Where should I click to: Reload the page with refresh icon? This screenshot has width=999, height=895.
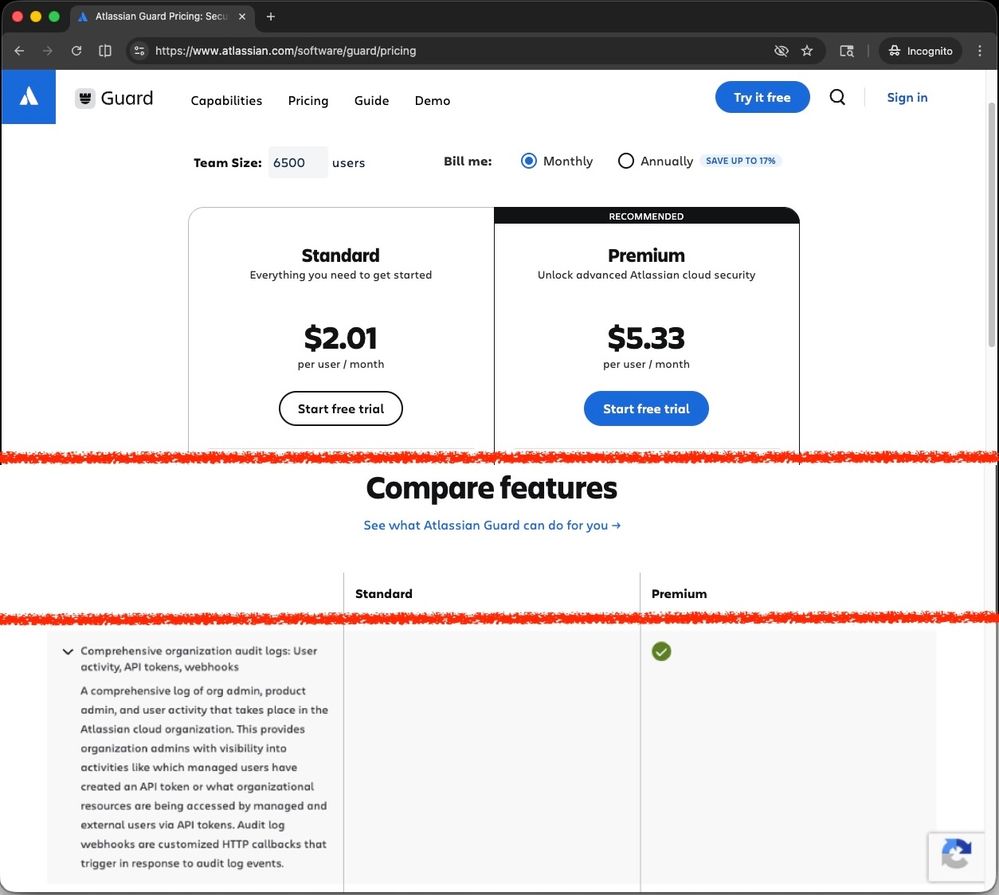76,51
